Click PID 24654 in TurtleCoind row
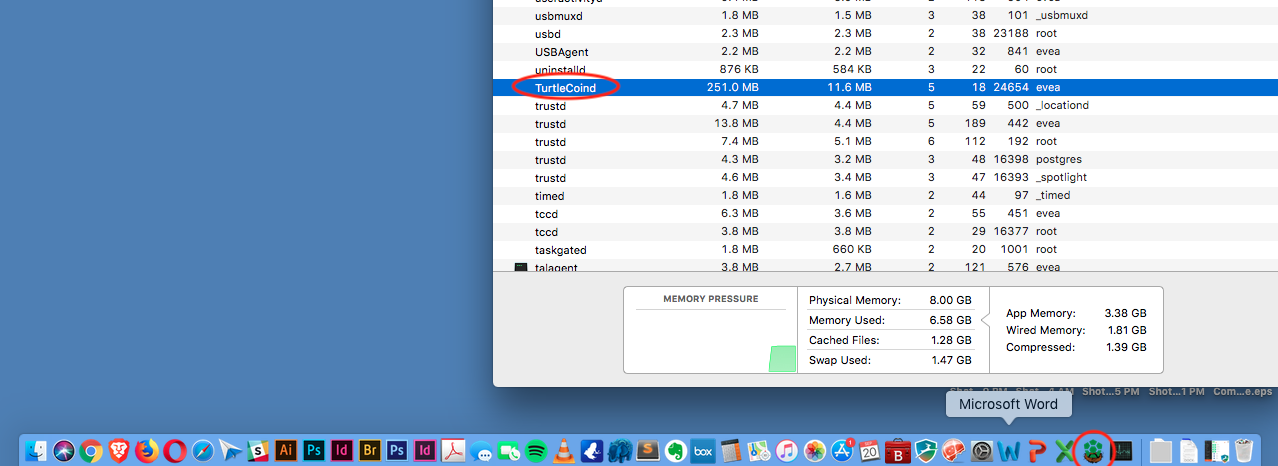Image resolution: width=1278 pixels, height=466 pixels. pos(1011,88)
